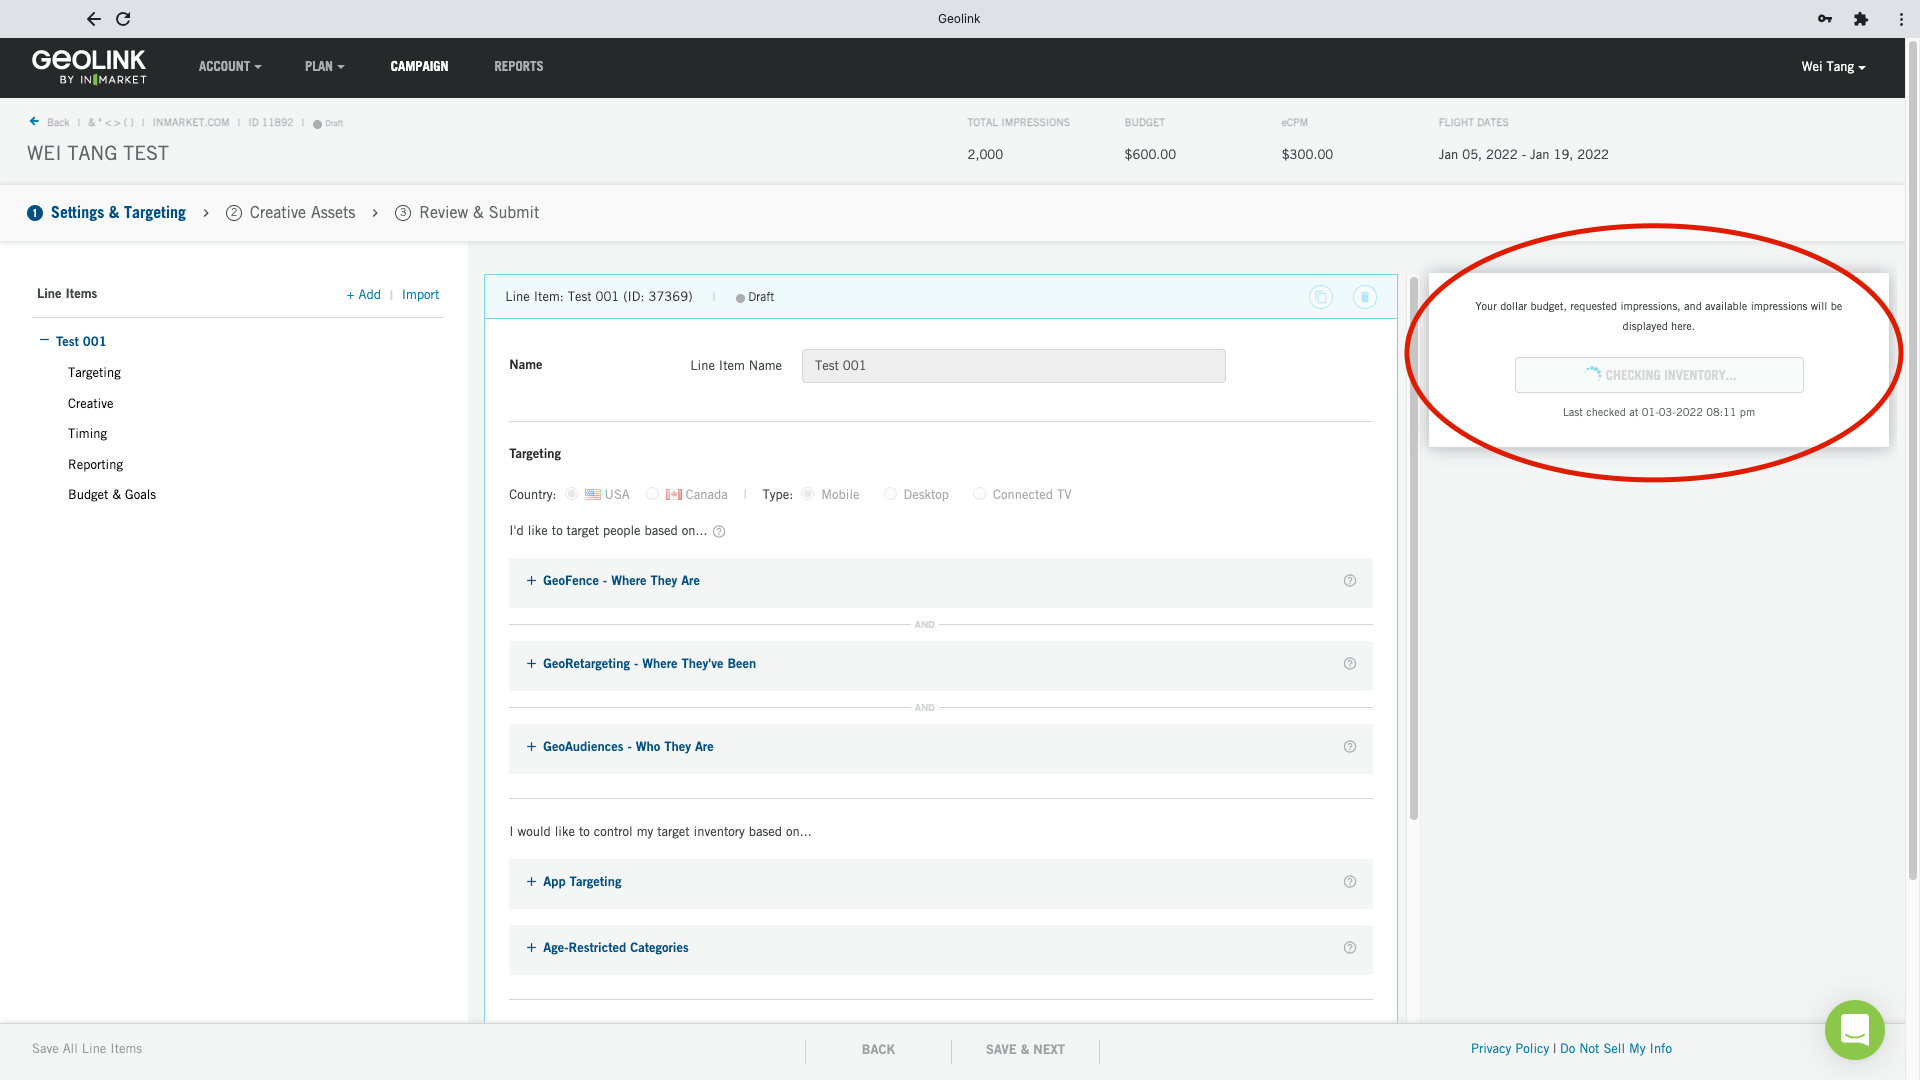Viewport: 1920px width, 1080px height.
Task: Select Reporting in line item tree
Action: click(95, 465)
